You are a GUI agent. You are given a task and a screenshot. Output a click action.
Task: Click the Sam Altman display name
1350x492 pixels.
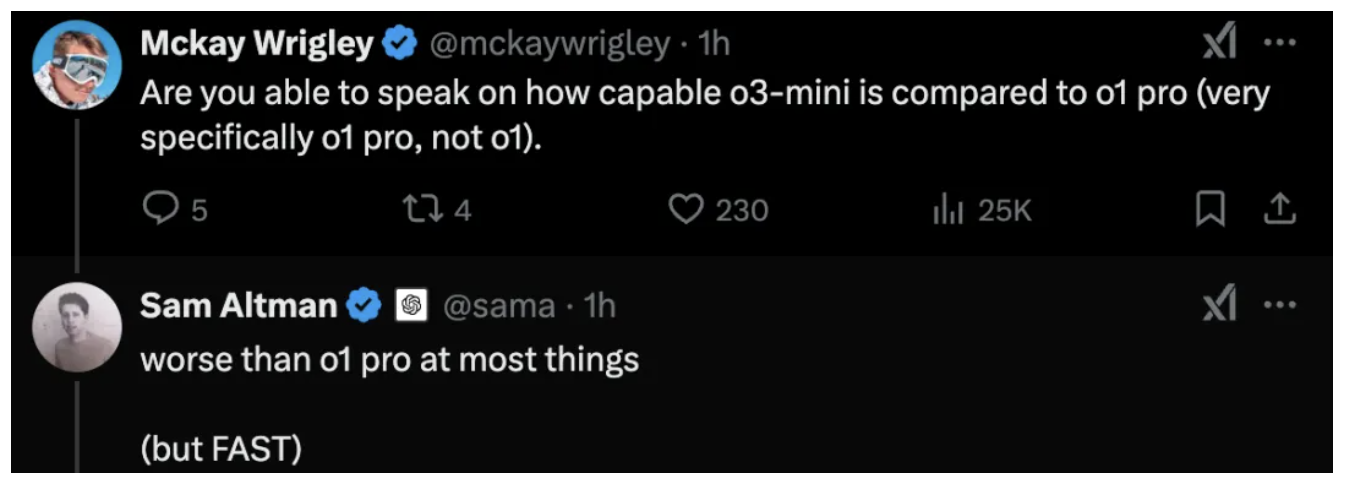tap(239, 305)
